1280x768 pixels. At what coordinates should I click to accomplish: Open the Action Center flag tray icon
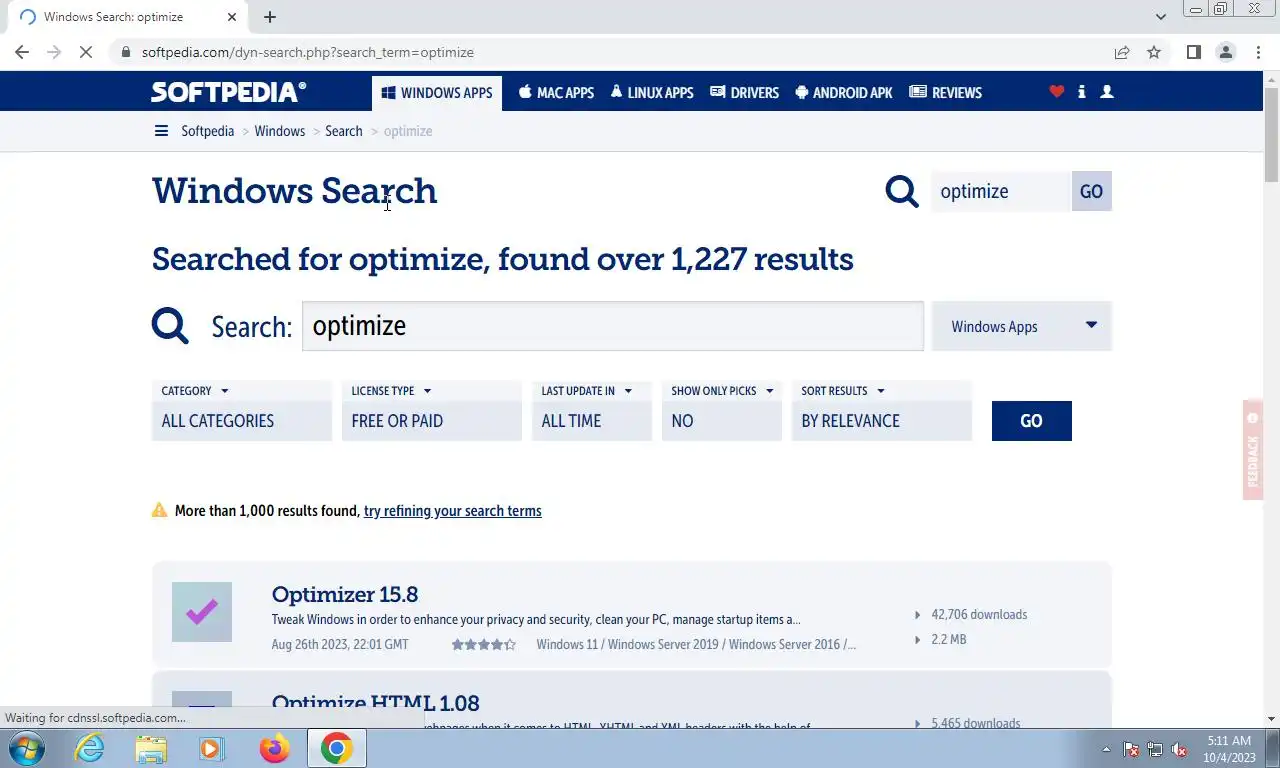pyautogui.click(x=1131, y=749)
